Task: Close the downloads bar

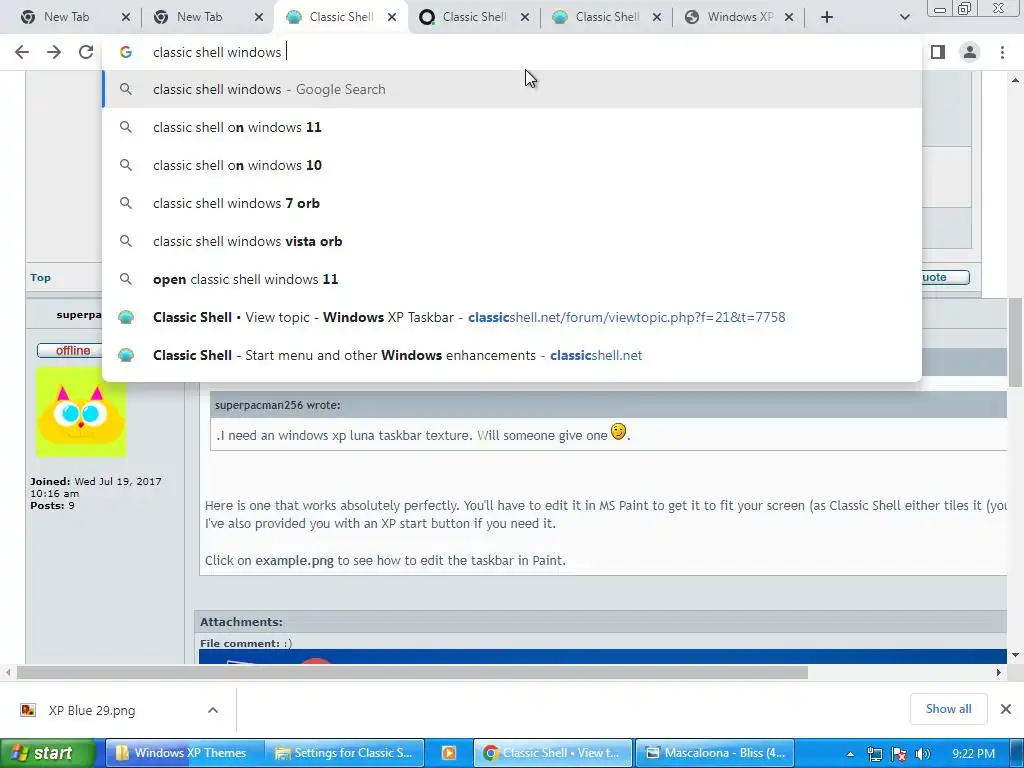Action: (1006, 709)
